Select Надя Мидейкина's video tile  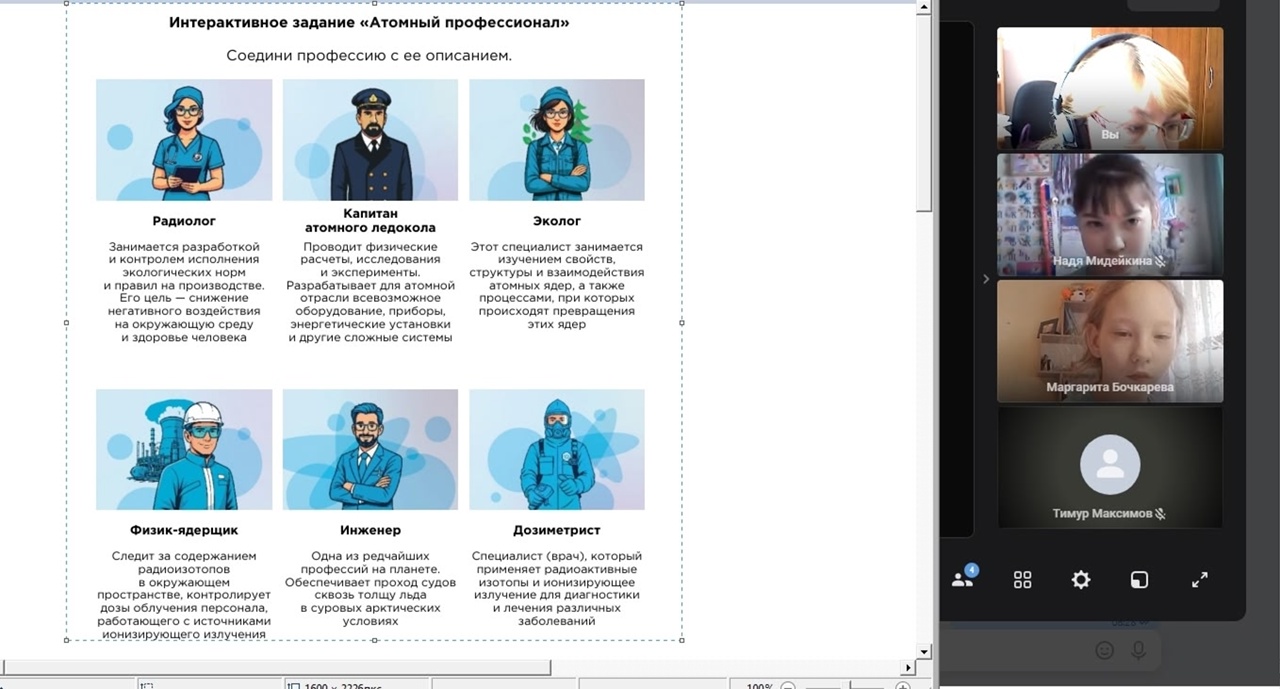pyautogui.click(x=1110, y=214)
